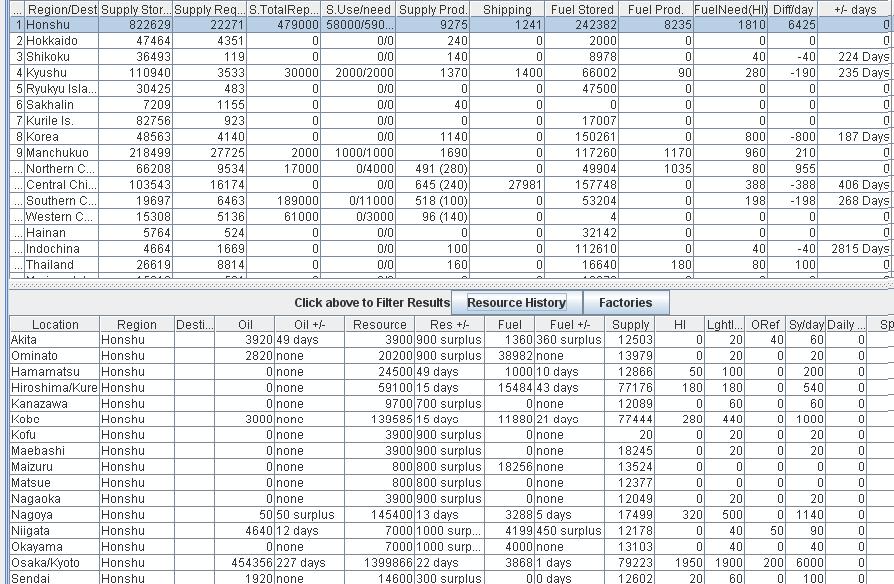The image size is (894, 584).
Task: Select the Hokkaido region row
Action: click(x=450, y=40)
